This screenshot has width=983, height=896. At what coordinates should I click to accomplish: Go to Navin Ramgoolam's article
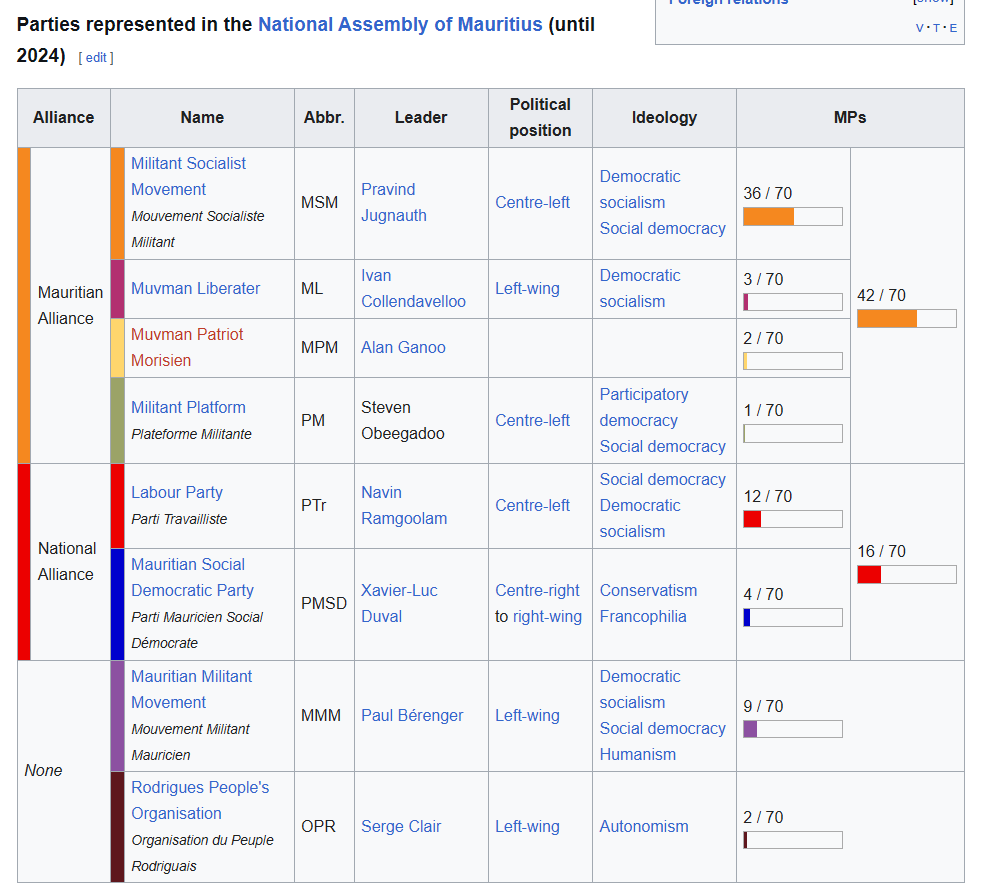[x=403, y=505]
